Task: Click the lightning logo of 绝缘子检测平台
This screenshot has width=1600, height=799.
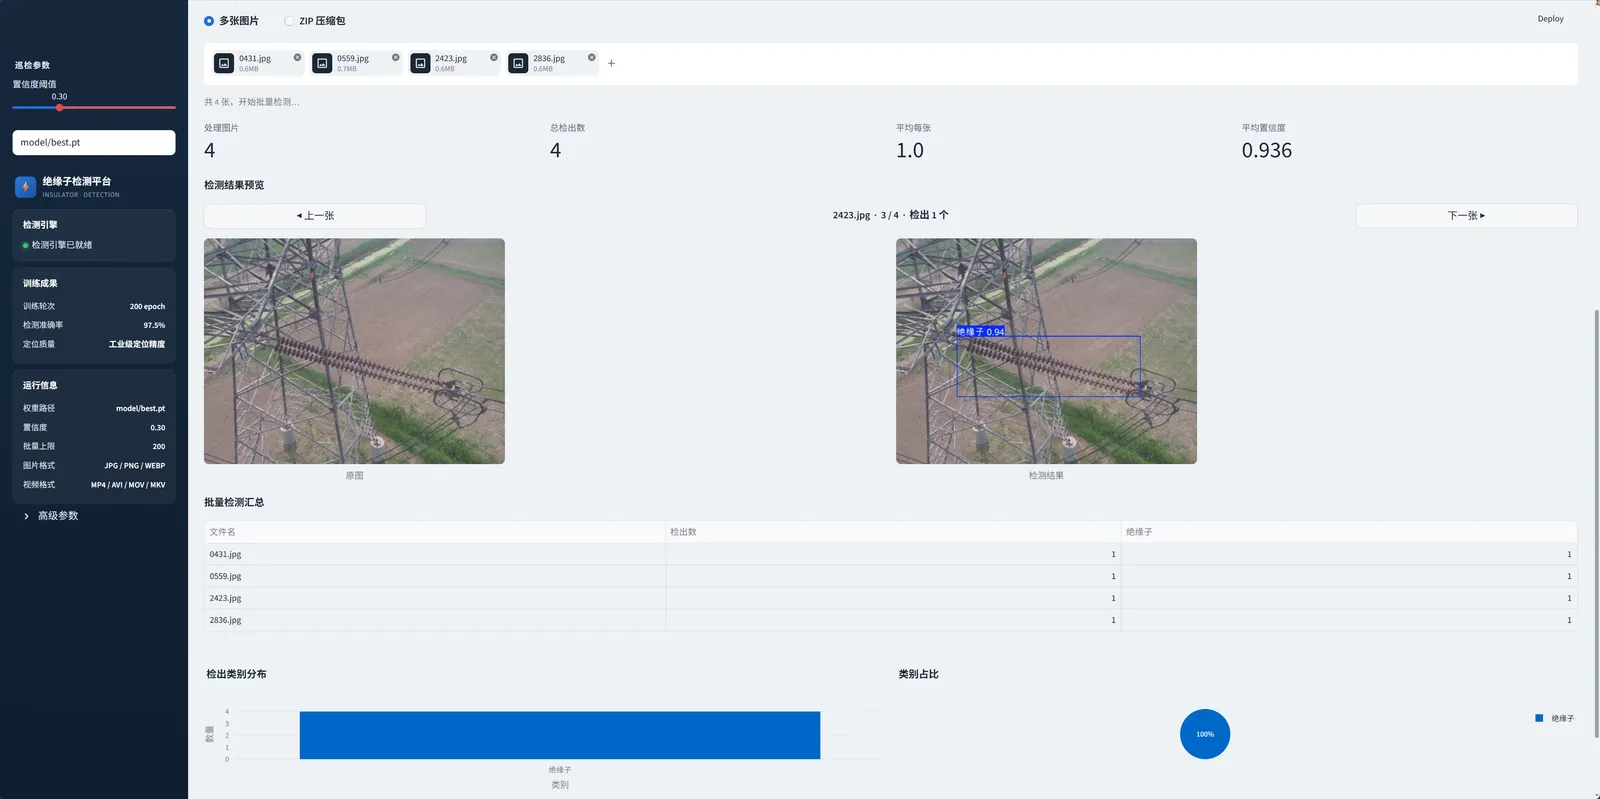Action: click(25, 186)
